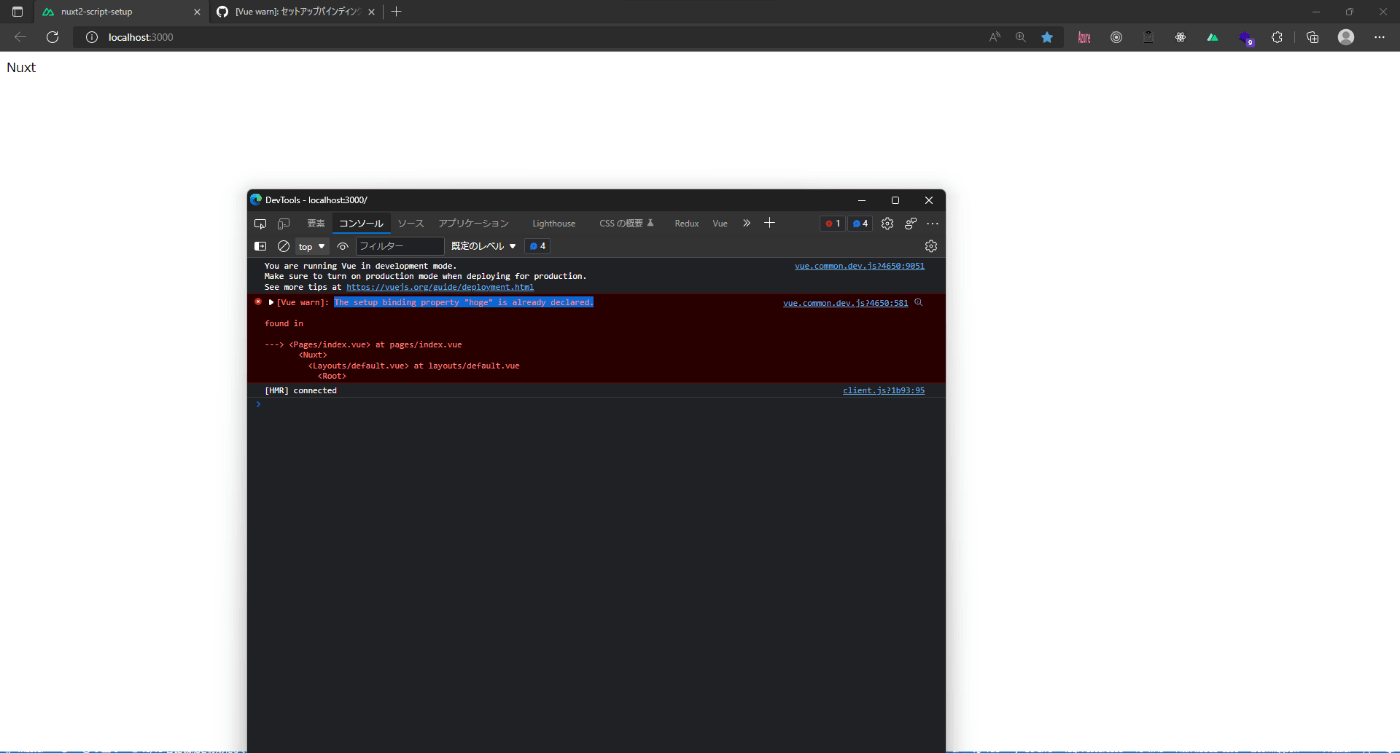Image resolution: width=1400 pixels, height=753 pixels.
Task: Open the Lighthouse panel
Action: [554, 223]
